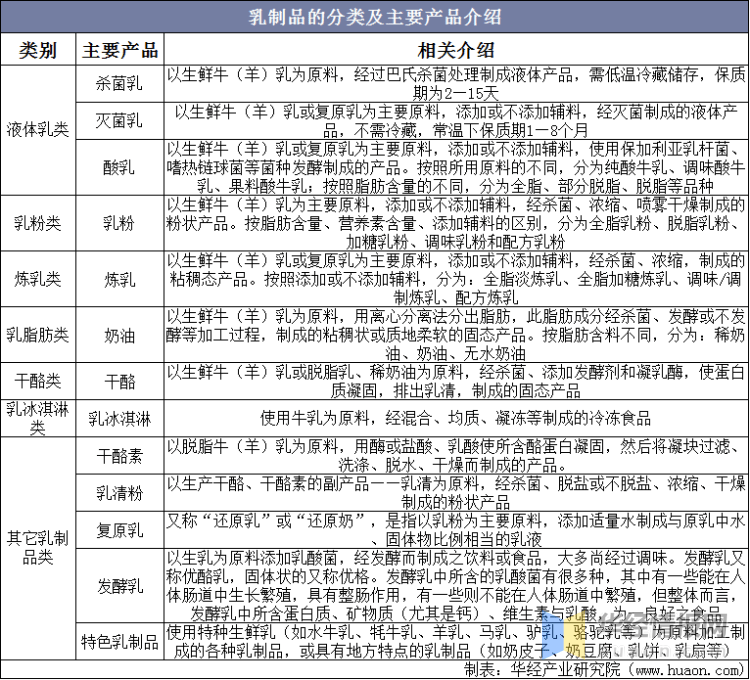Click the 乳粉 product cell
This screenshot has width=750, height=680.
click(120, 223)
